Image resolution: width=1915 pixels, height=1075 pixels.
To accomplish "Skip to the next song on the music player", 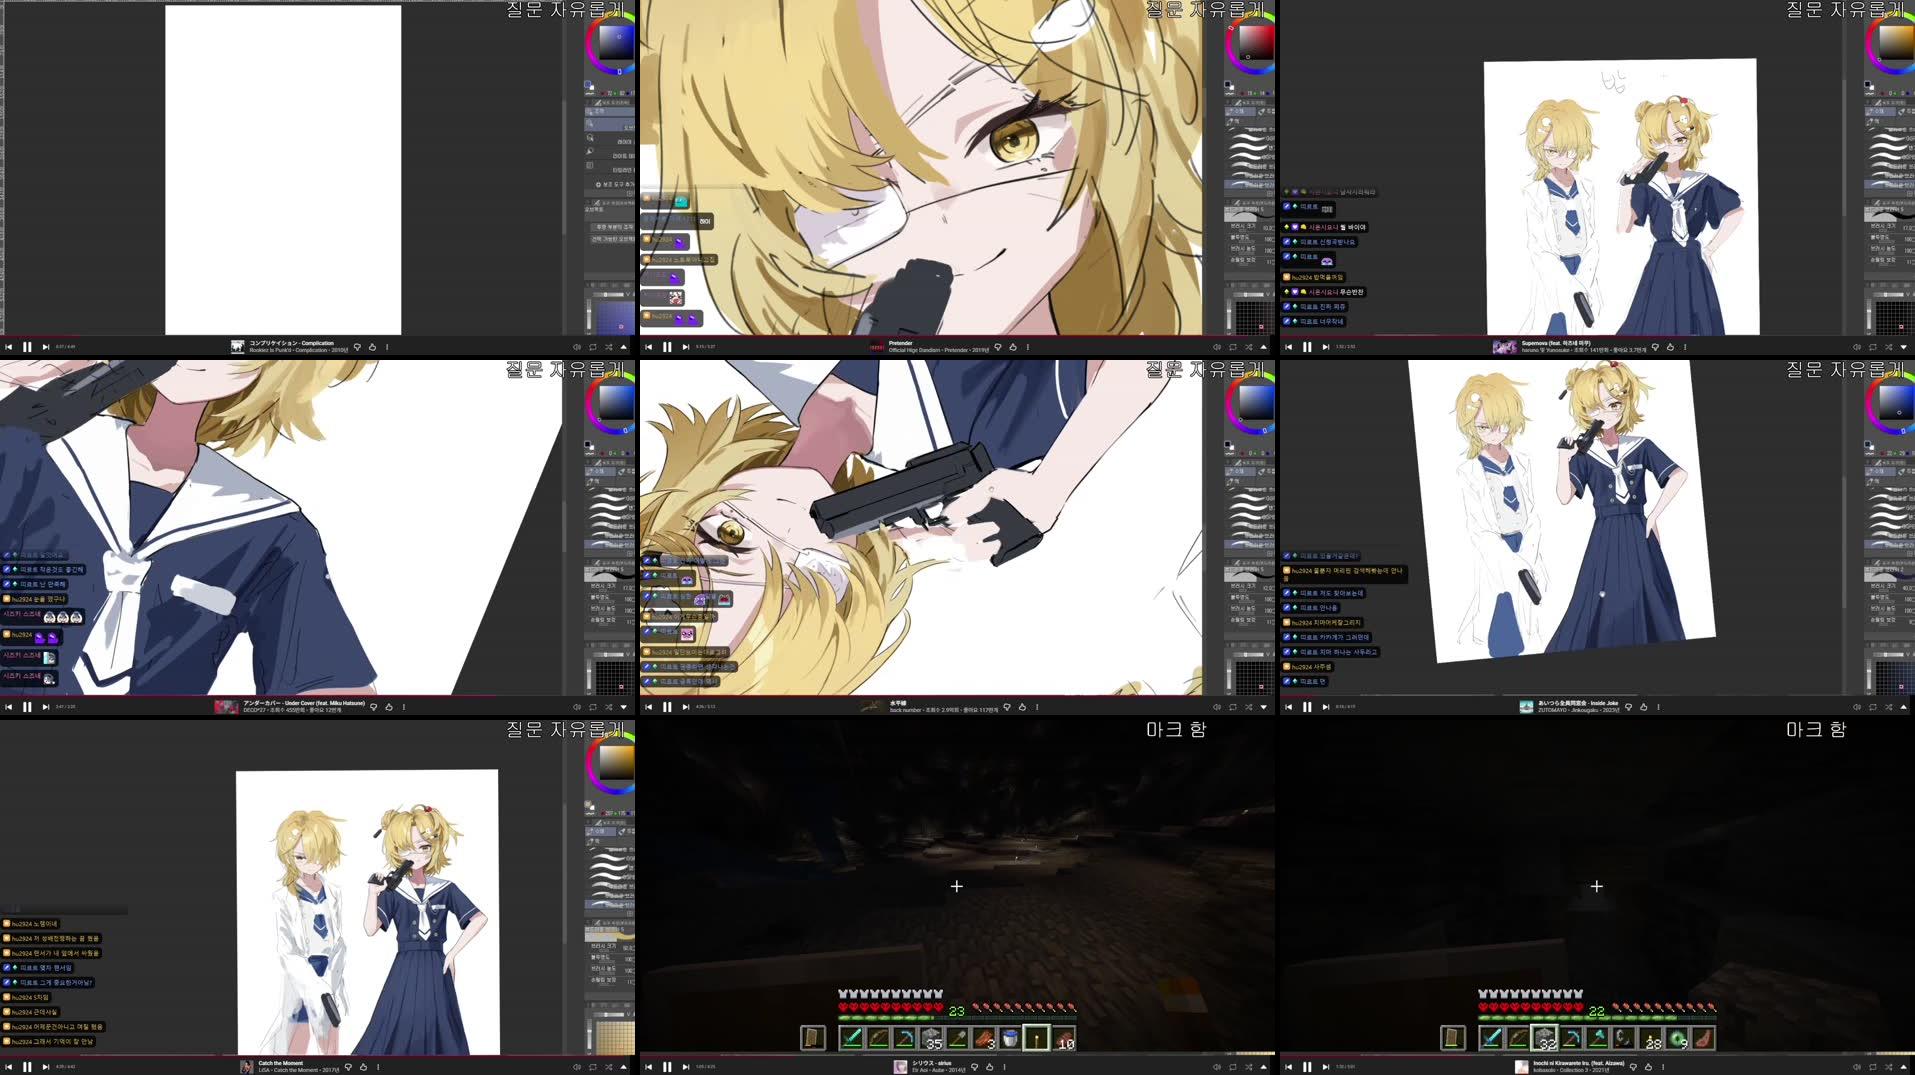I will [x=47, y=346].
